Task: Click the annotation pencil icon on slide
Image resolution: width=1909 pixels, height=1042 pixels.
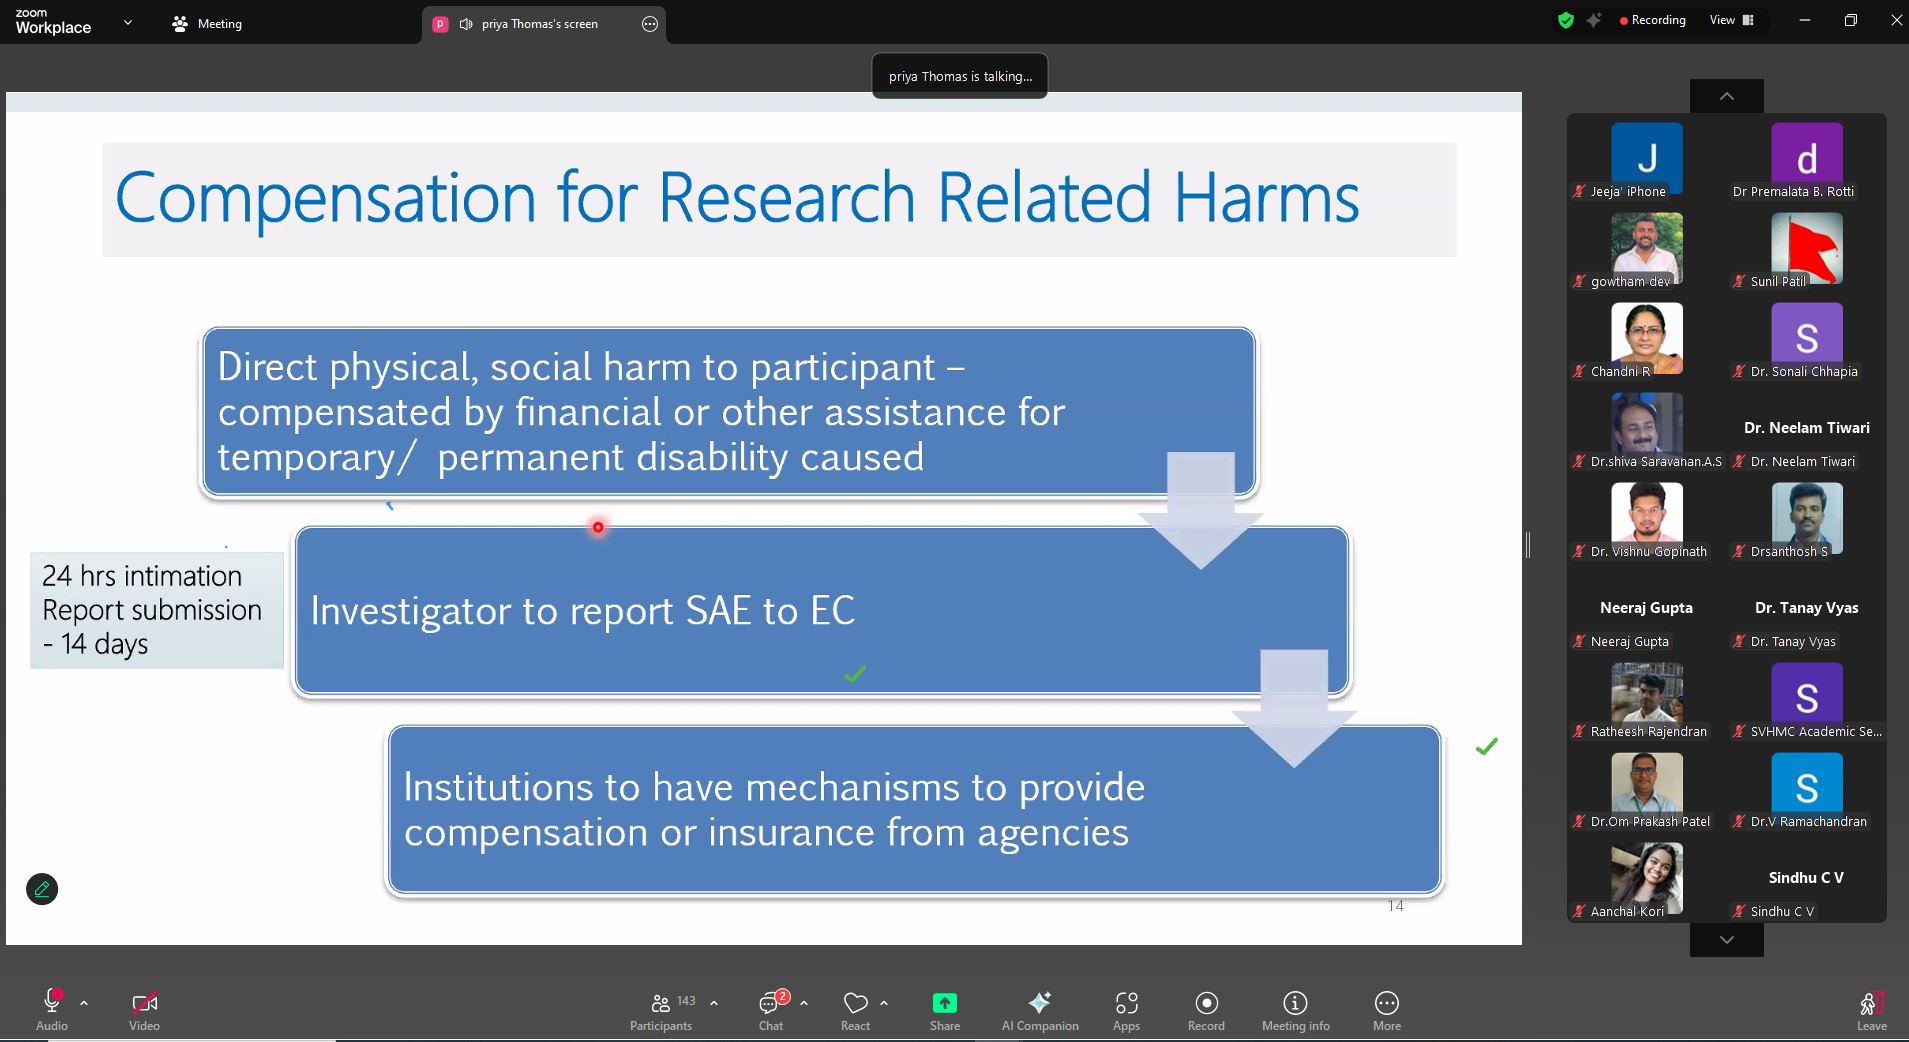Action: coord(42,889)
